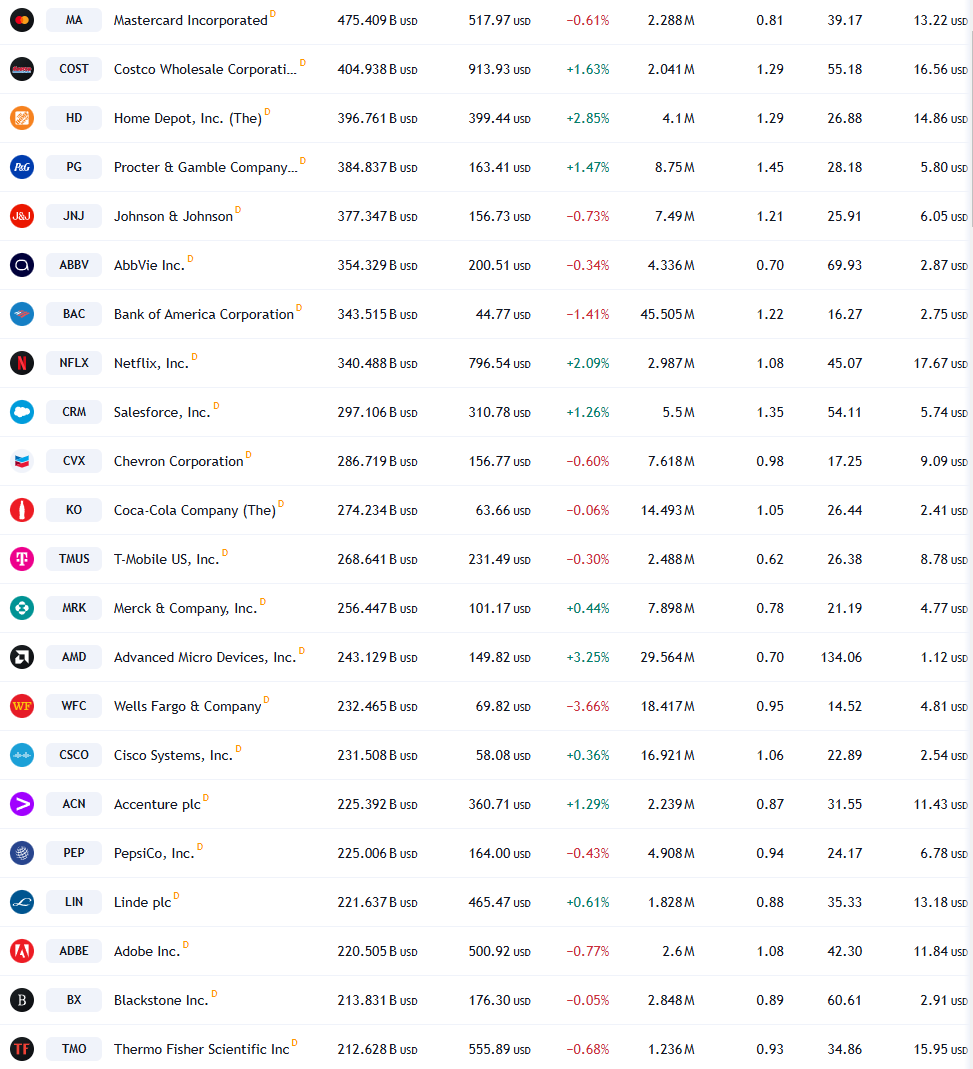
Task: Click the Merck teal logo icon
Action: coord(22,608)
